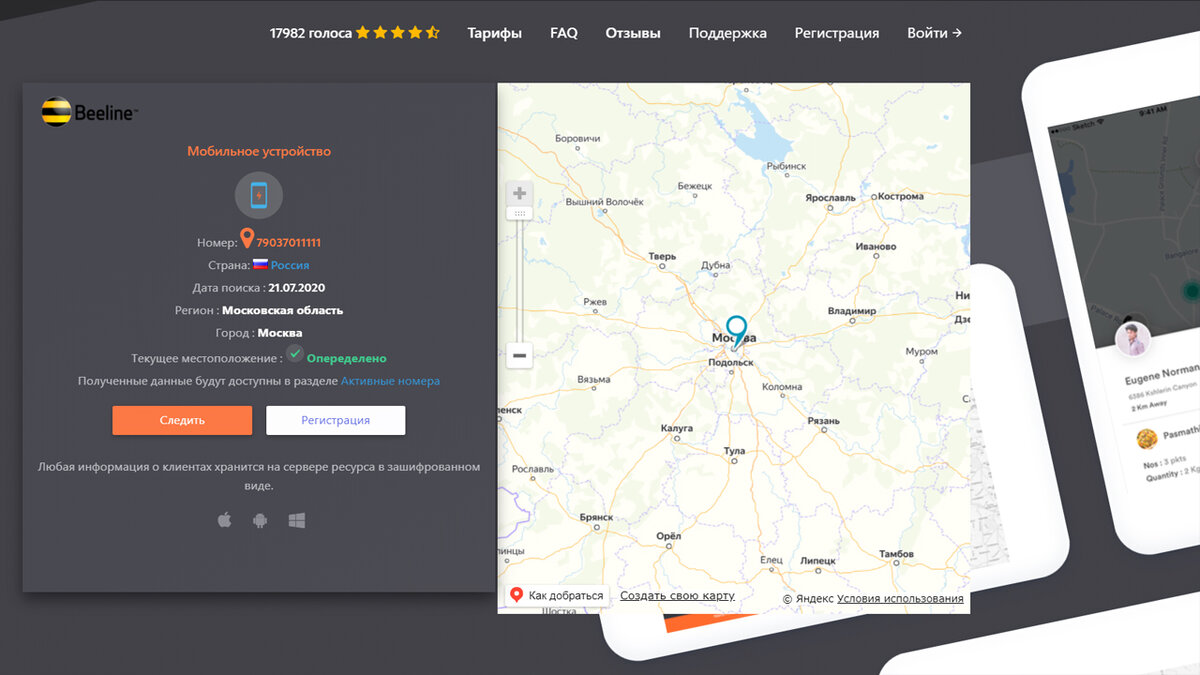Click the white Регистрация button
The height and width of the screenshot is (675, 1200).
tap(336, 420)
